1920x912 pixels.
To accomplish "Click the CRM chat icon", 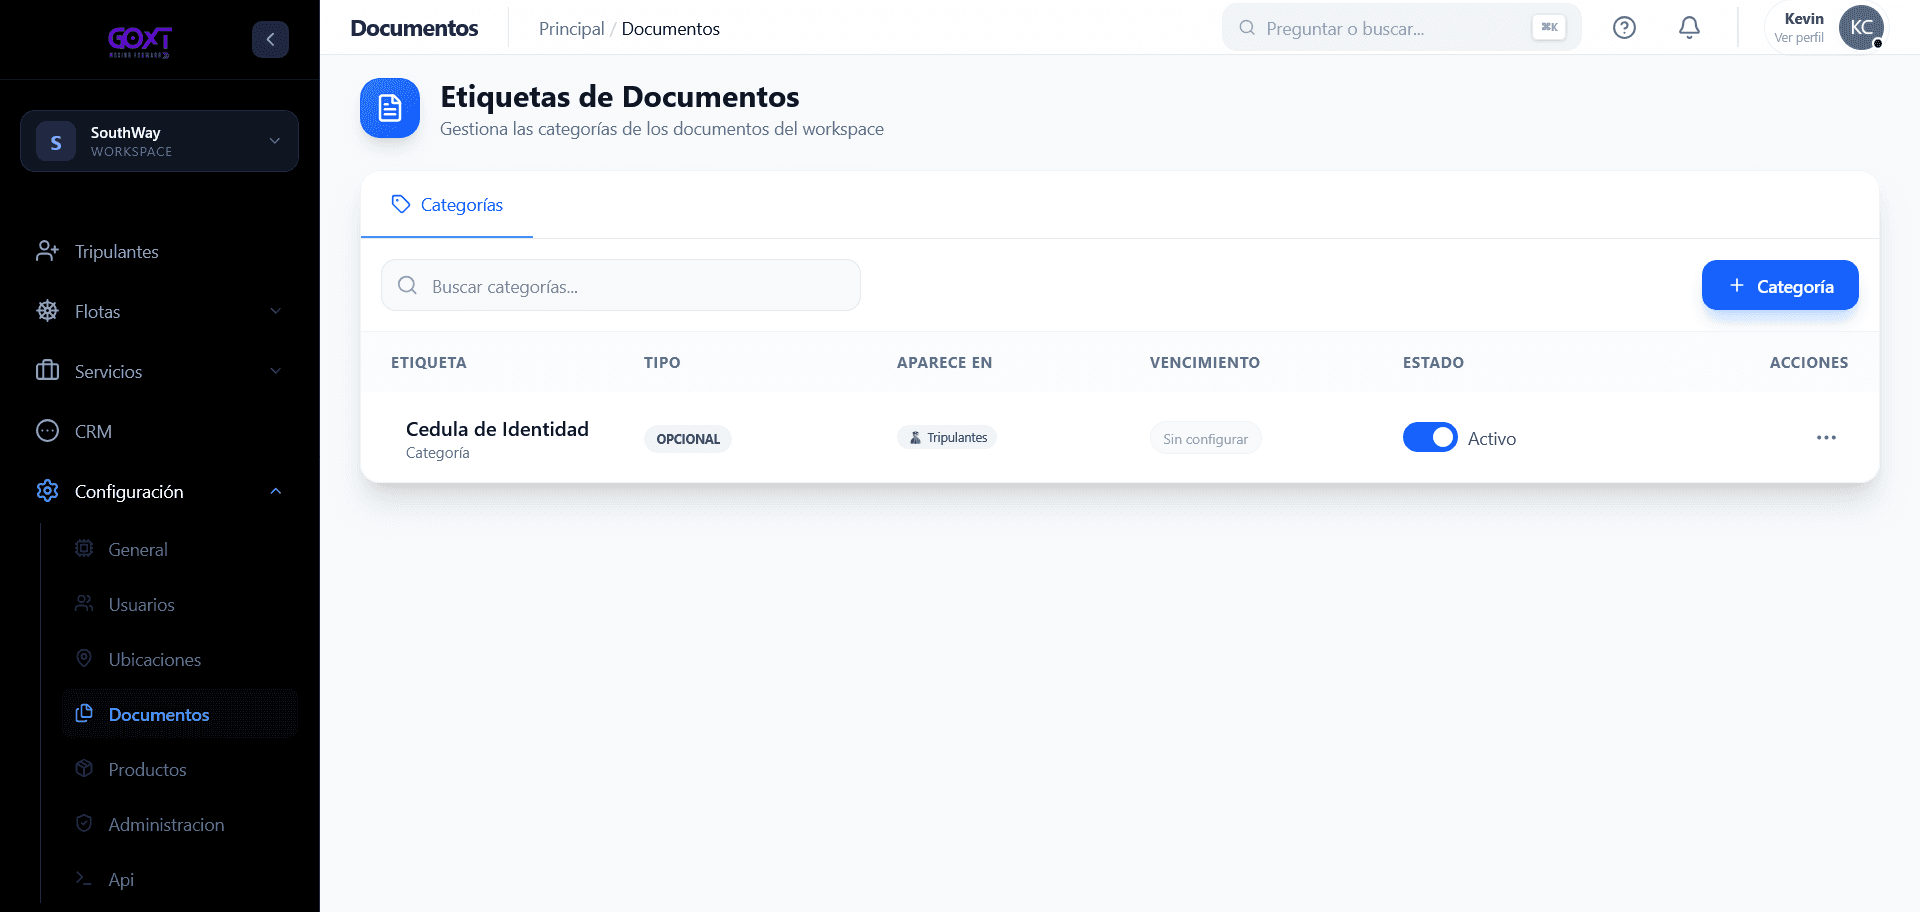I will 47,431.
